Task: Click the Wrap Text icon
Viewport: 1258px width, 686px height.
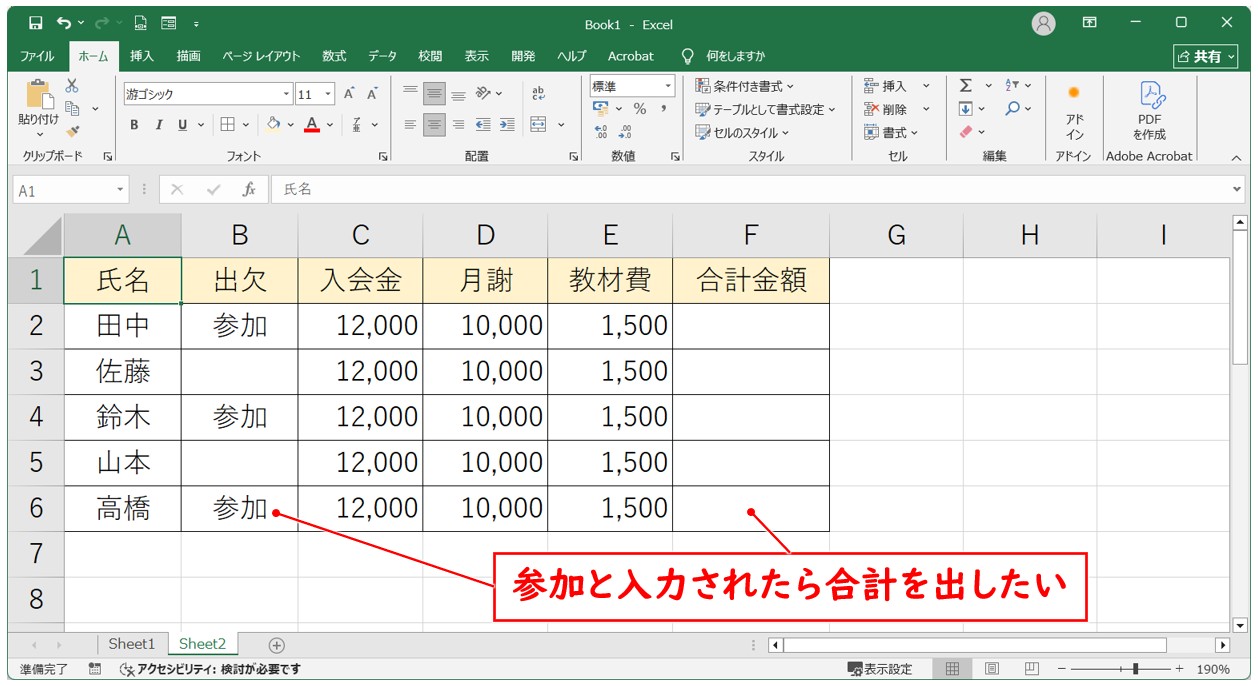Action: (538, 94)
